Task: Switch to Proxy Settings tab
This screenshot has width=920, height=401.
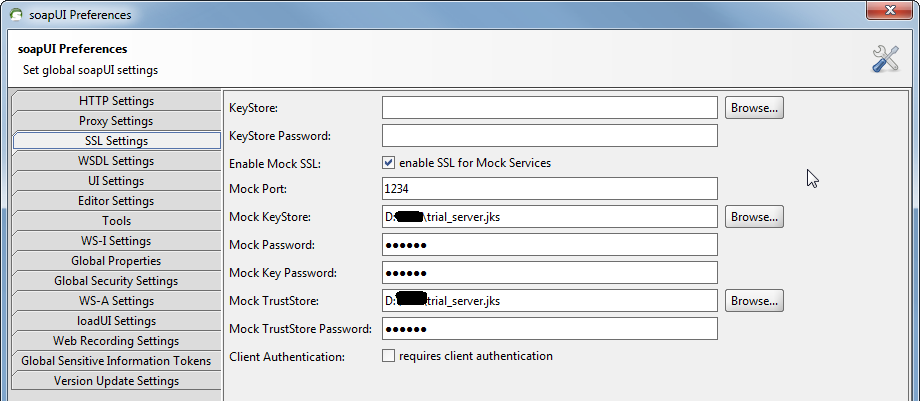Action: pyautogui.click(x=116, y=121)
